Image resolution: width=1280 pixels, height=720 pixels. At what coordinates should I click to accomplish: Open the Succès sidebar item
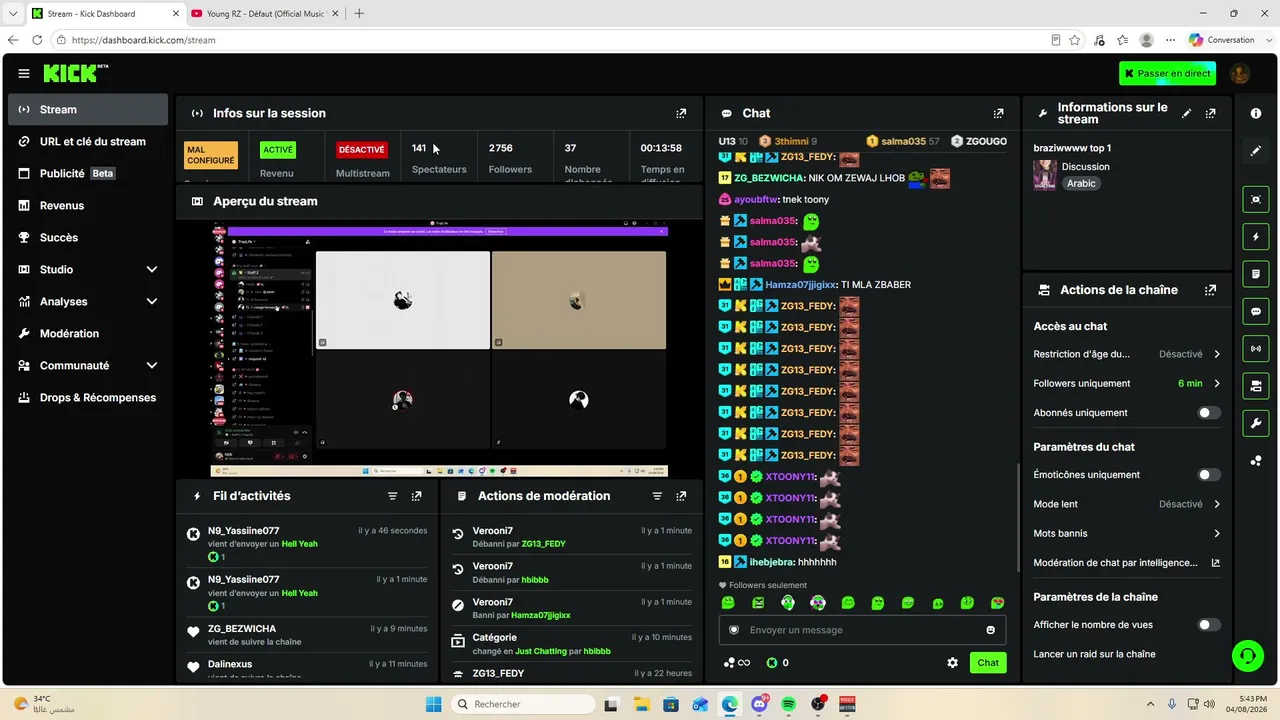click(x=88, y=238)
